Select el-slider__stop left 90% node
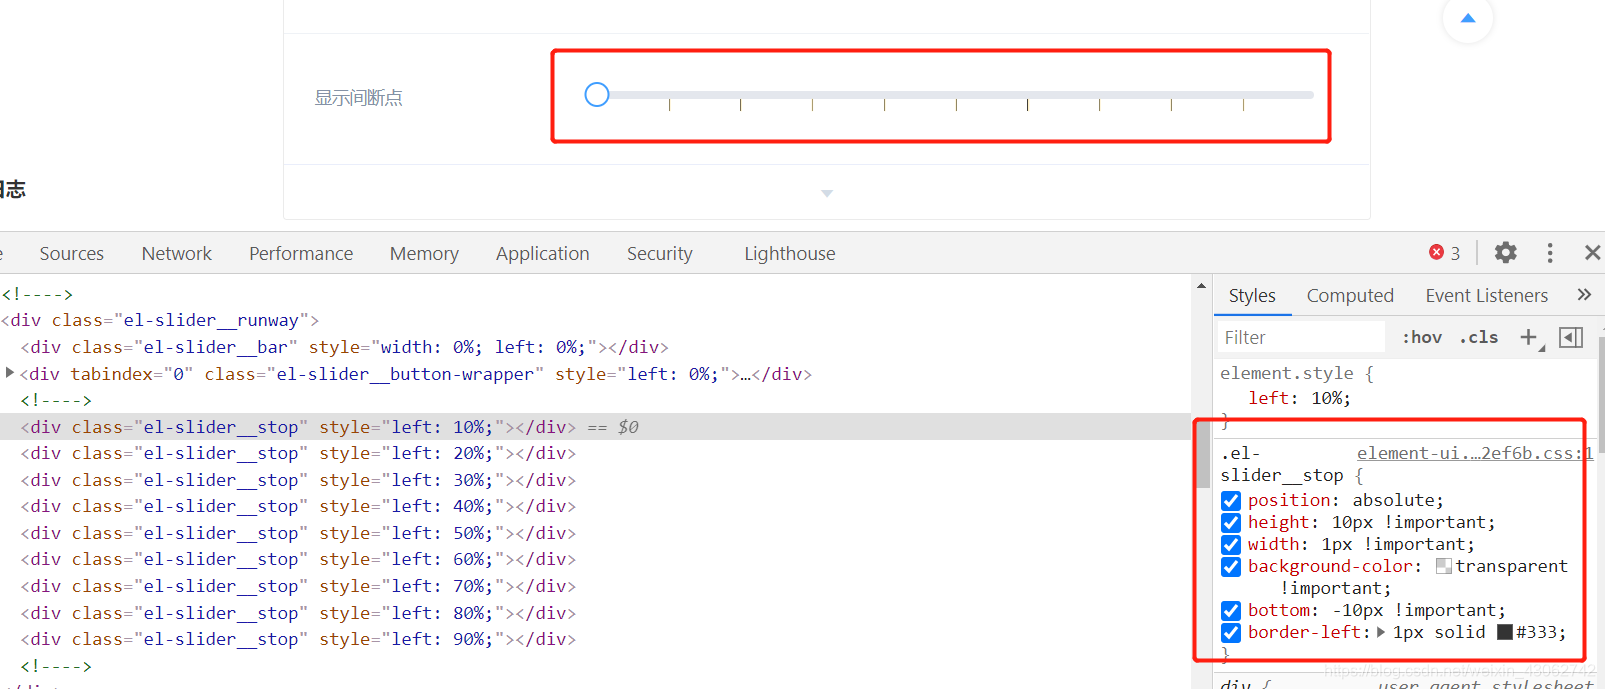The image size is (1605, 689). coord(298,639)
